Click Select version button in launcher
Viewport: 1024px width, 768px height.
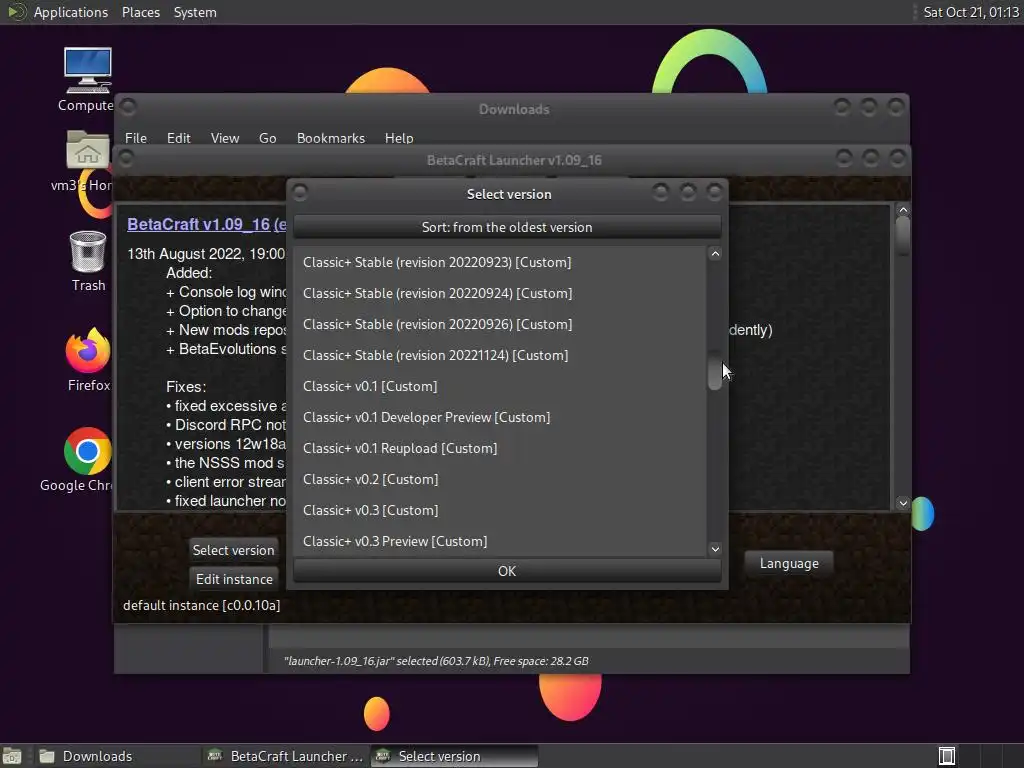tap(233, 550)
